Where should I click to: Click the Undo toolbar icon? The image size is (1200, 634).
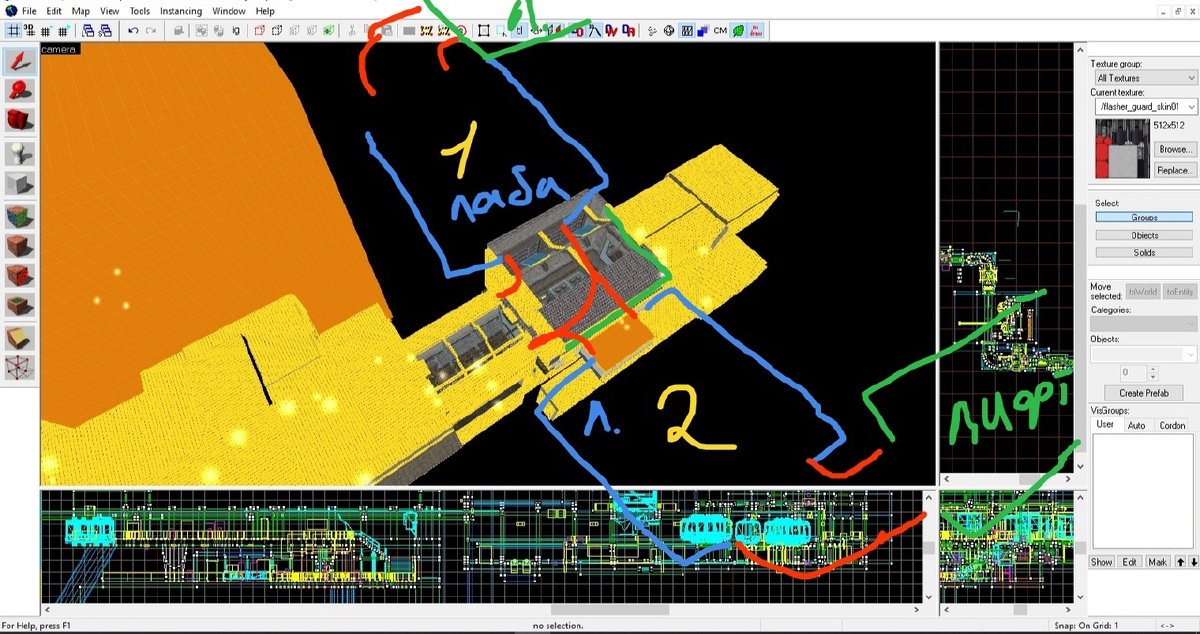pyautogui.click(x=133, y=31)
